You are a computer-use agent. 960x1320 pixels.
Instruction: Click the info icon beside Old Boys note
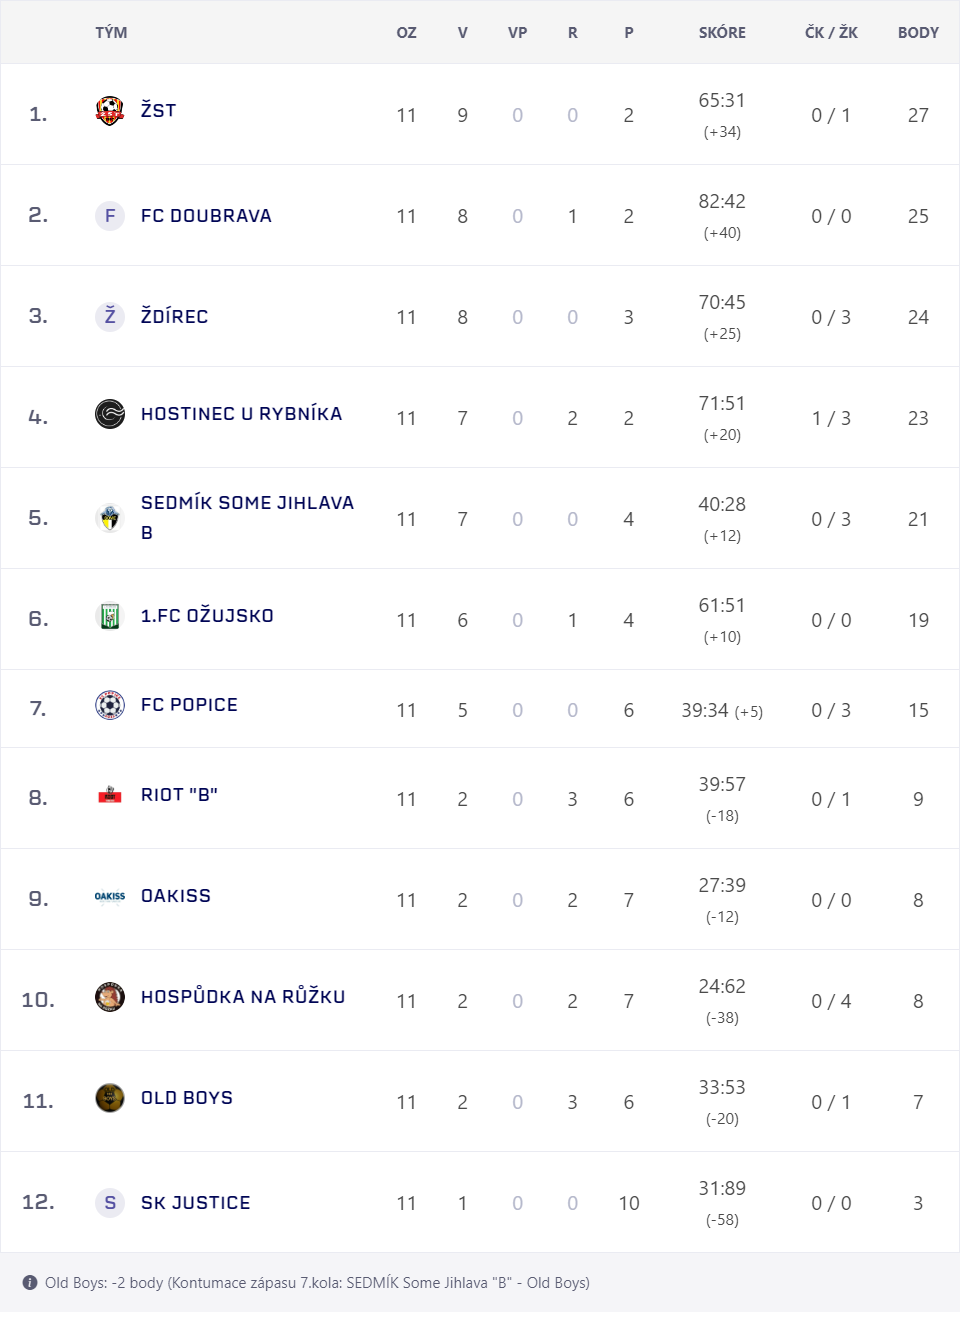pos(30,1283)
